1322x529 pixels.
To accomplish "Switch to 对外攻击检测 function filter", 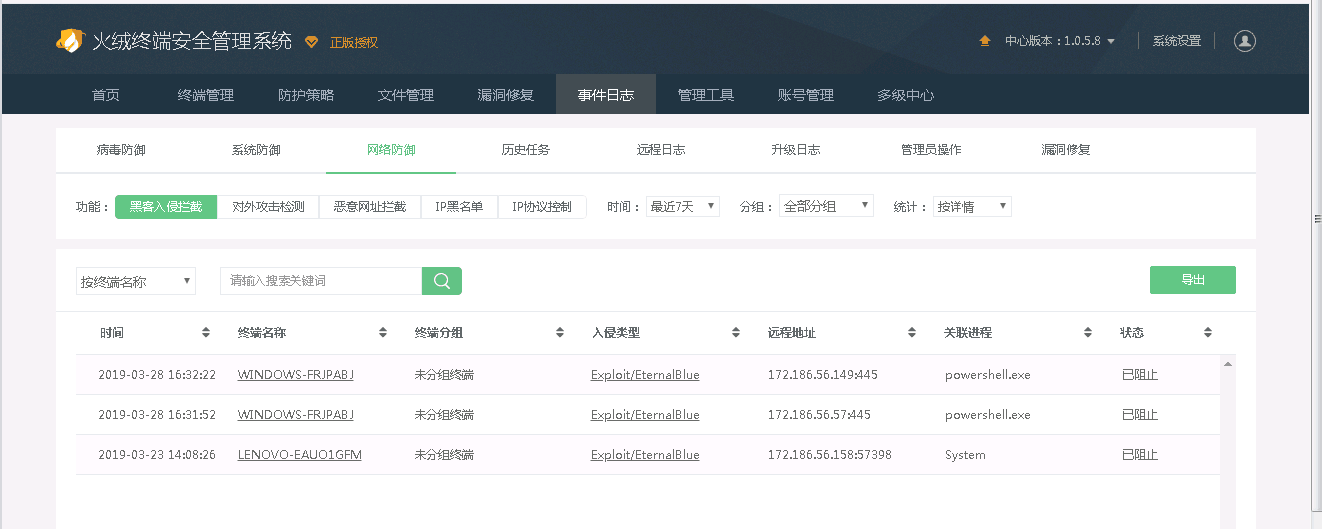I will (268, 207).
